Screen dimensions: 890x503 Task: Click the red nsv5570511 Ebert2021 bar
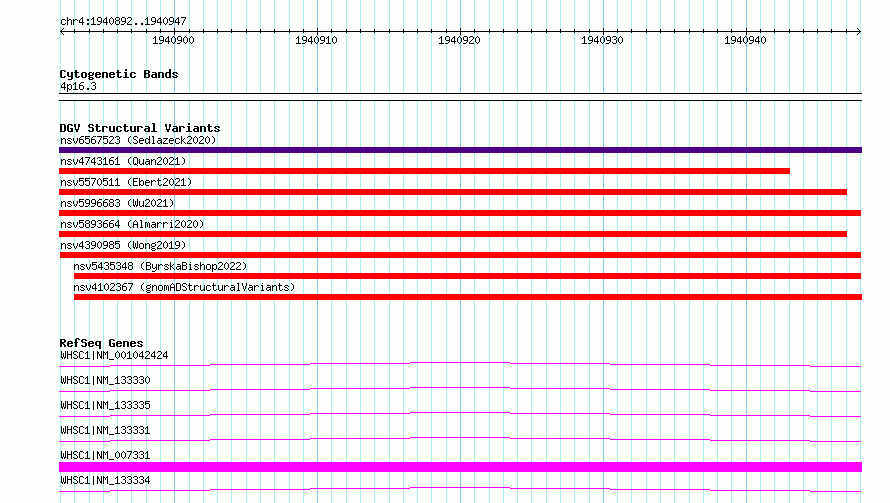click(x=453, y=192)
